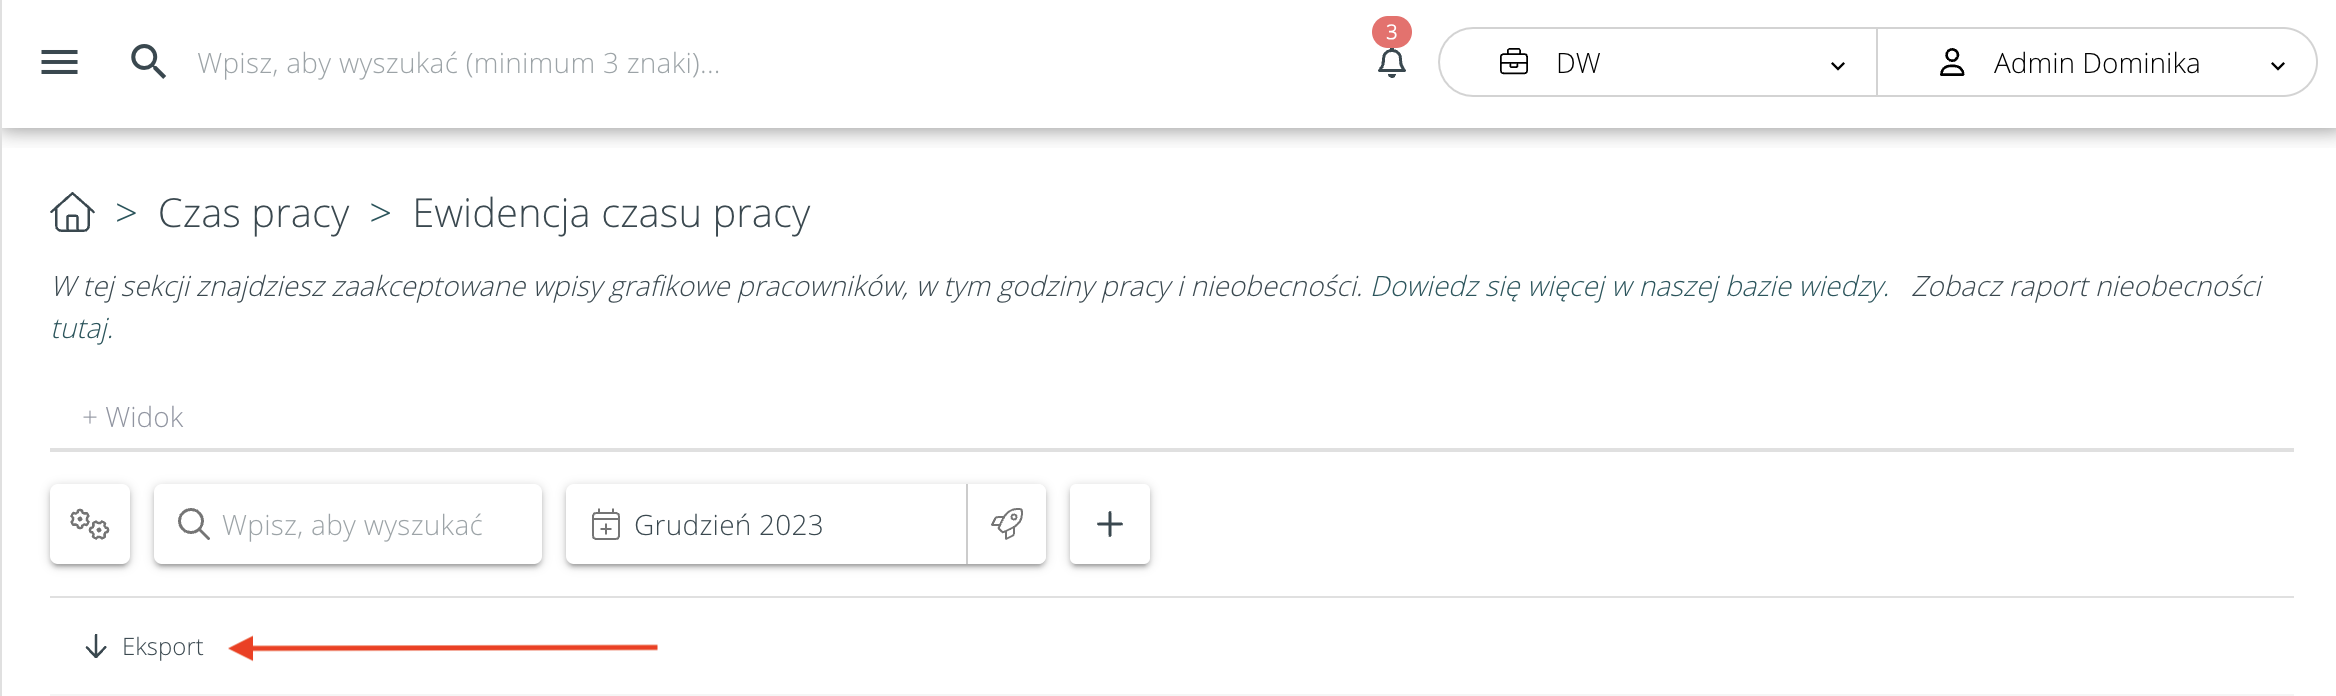Screen dimensions: 2336x696
Task: Add a new view with + Widok
Action: click(133, 417)
